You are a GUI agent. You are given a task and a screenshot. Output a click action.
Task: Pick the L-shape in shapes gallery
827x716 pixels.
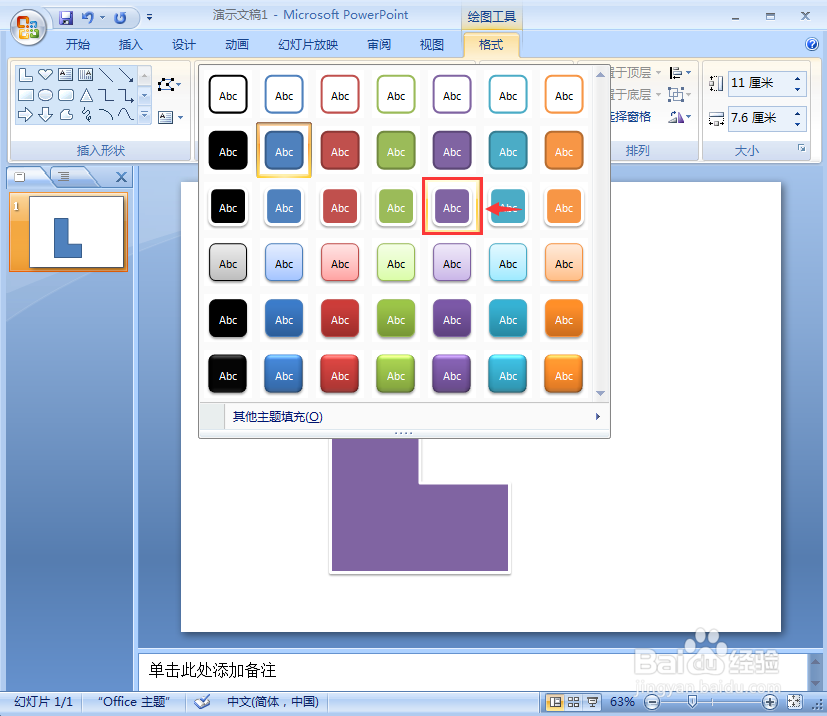pos(25,75)
